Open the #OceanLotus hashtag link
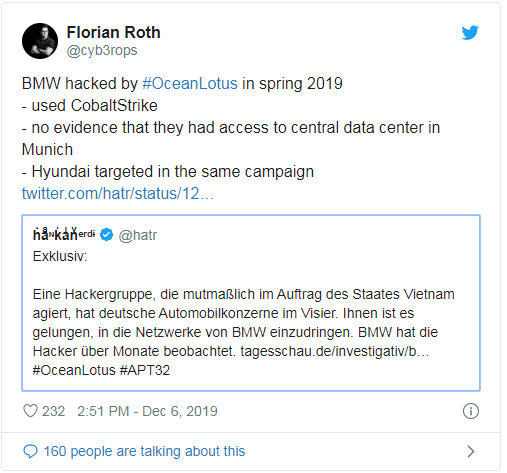 (190, 83)
